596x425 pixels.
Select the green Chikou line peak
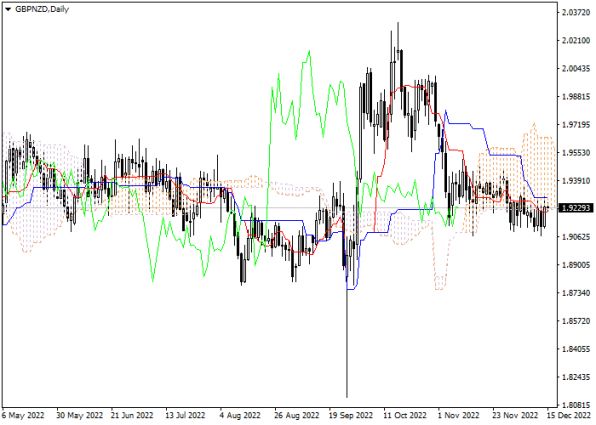click(309, 52)
